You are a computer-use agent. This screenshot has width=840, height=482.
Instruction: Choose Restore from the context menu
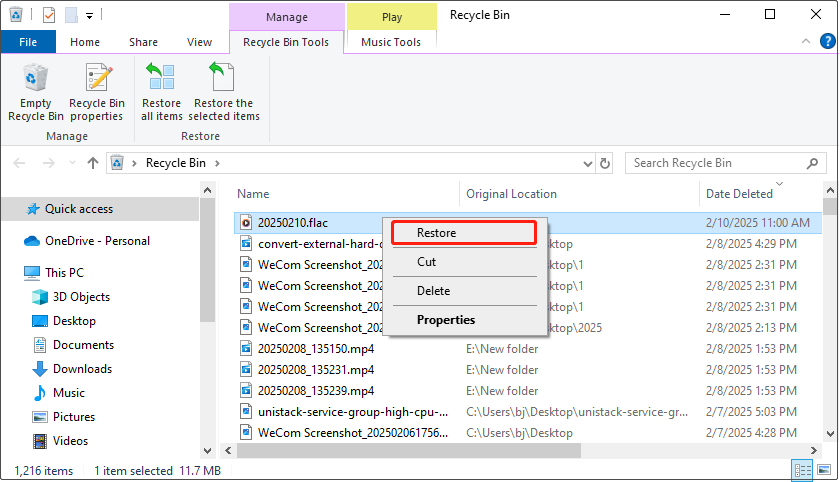(x=464, y=233)
